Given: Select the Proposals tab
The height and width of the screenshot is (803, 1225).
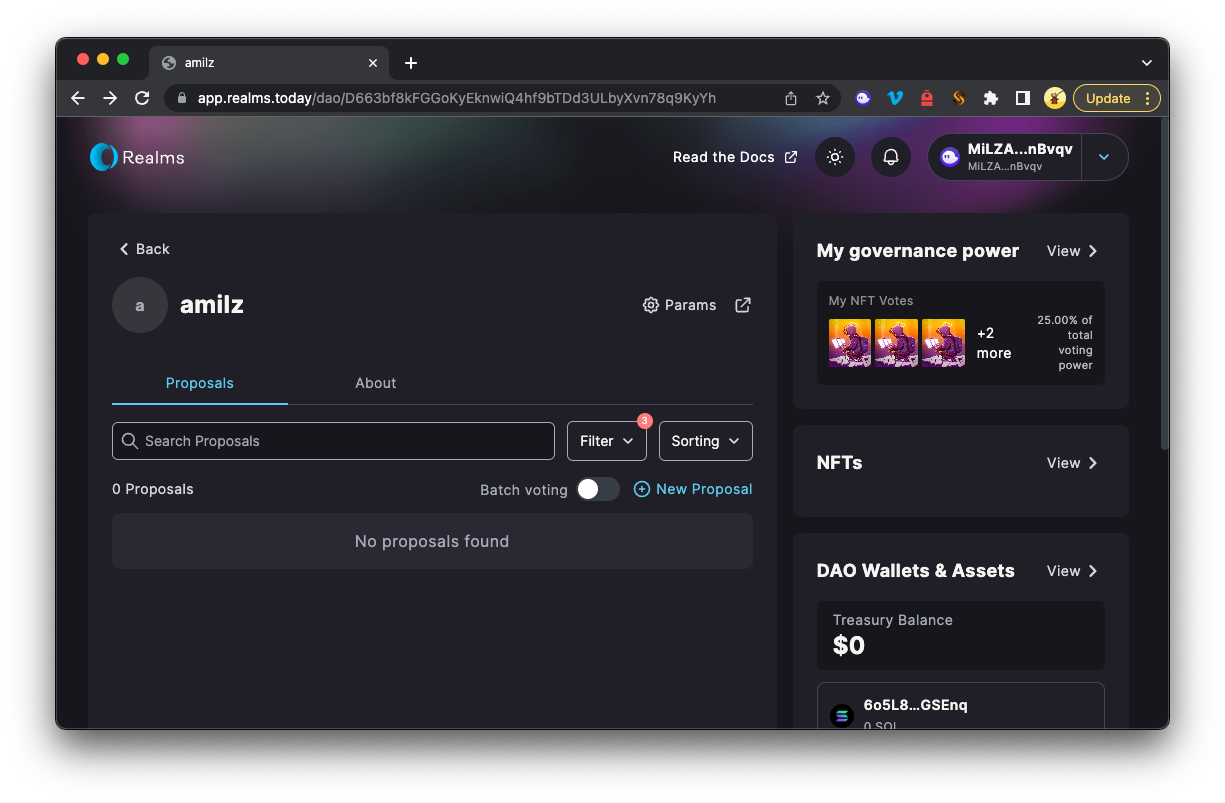Looking at the screenshot, I should 200,383.
